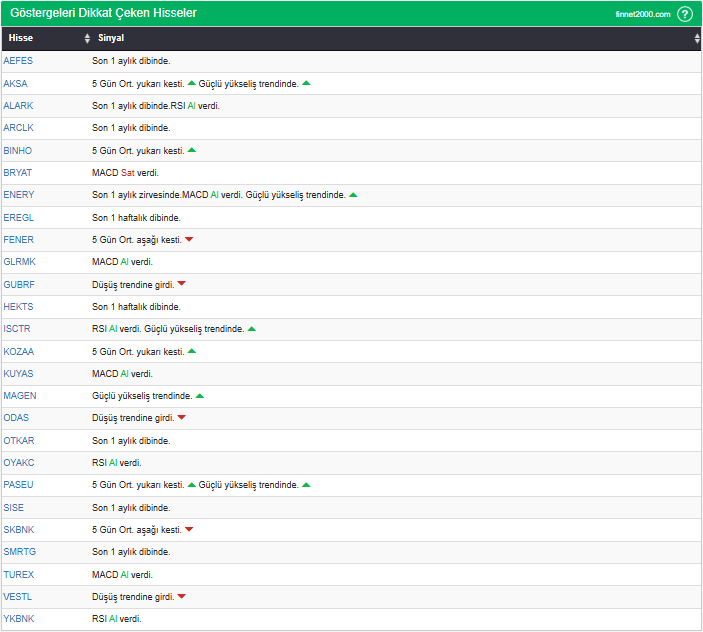Click the red down arrow in VESTL row
Screen dimensions: 703x632
click(x=182, y=596)
